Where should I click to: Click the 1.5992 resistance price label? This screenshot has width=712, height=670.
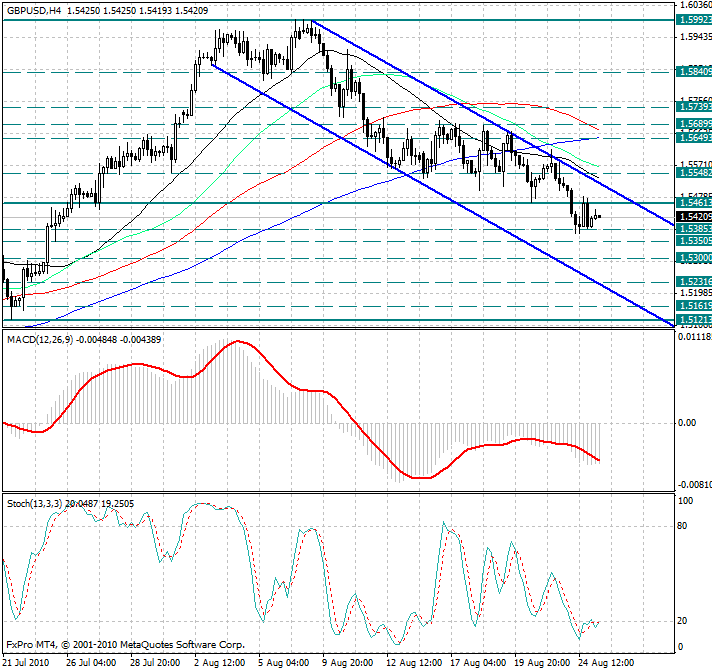(694, 20)
